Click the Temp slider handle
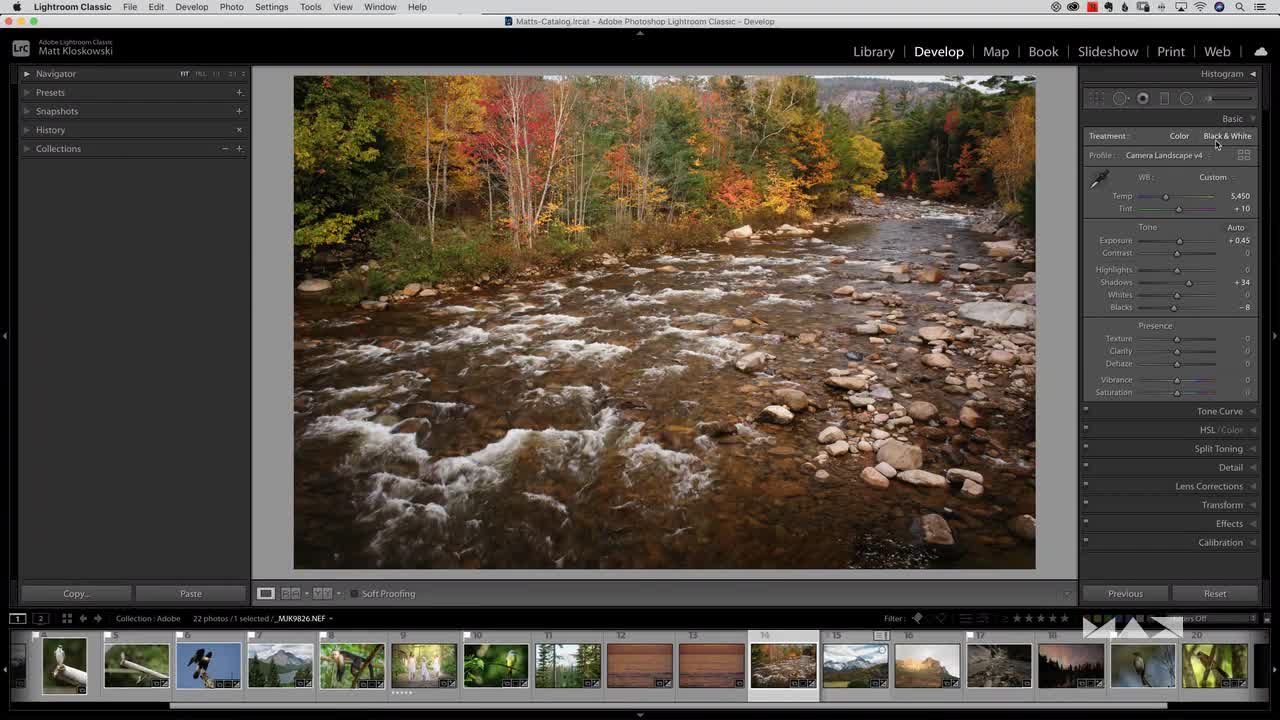The width and height of the screenshot is (1280, 720). [1166, 197]
